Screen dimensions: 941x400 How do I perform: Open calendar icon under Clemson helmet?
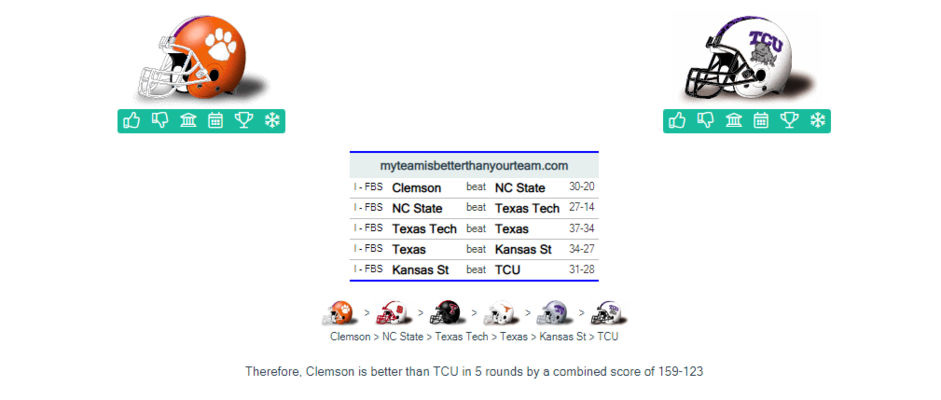pos(215,121)
